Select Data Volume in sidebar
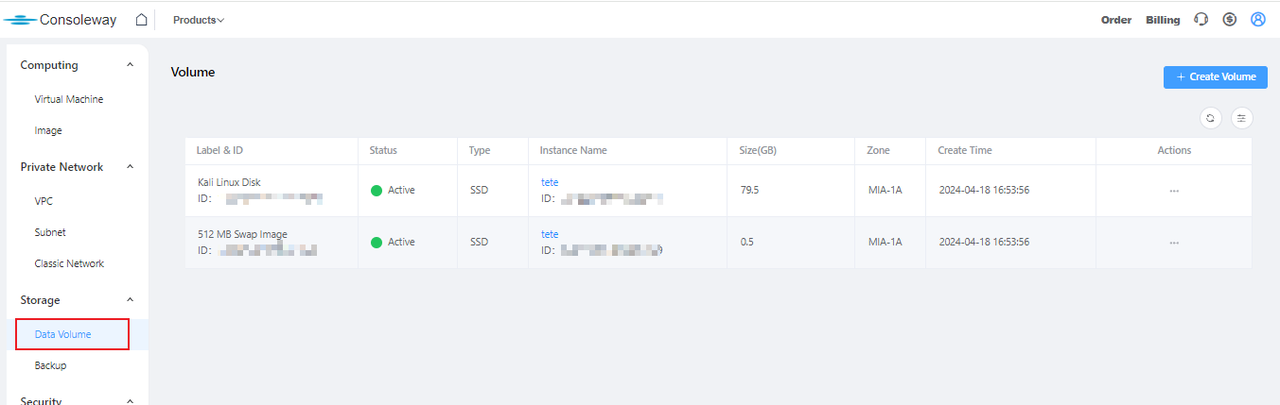The height and width of the screenshot is (405, 1280). pos(63,334)
